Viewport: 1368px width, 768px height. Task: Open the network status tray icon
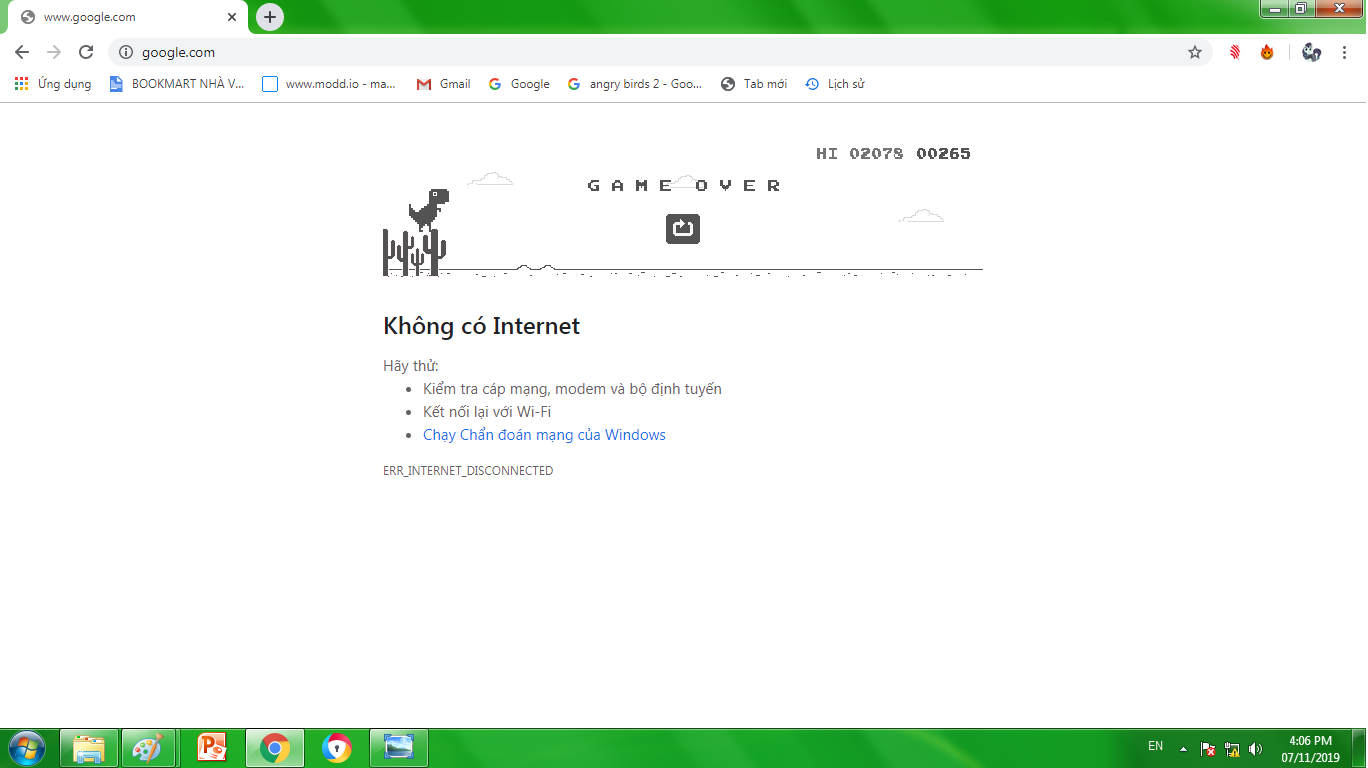click(x=1232, y=748)
